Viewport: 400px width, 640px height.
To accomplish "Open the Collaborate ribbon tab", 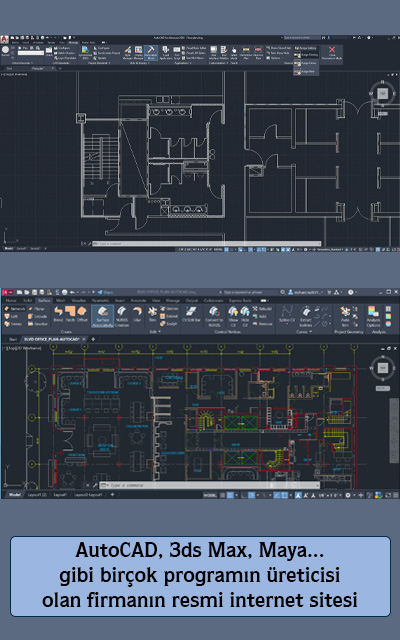I will [213, 300].
